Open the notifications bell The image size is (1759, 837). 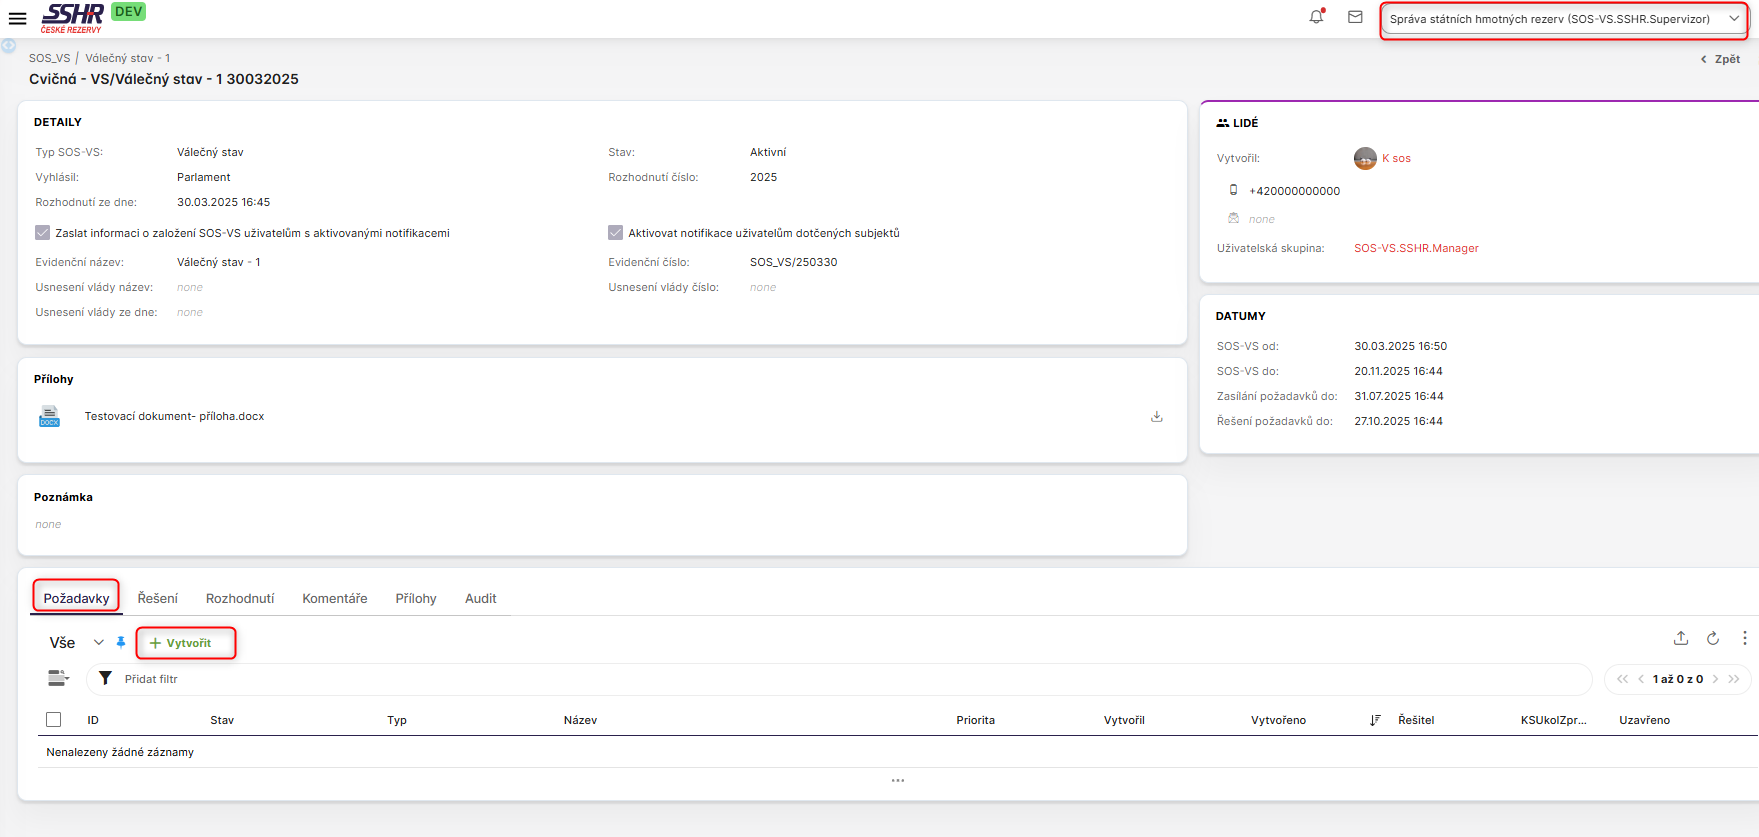click(x=1316, y=17)
